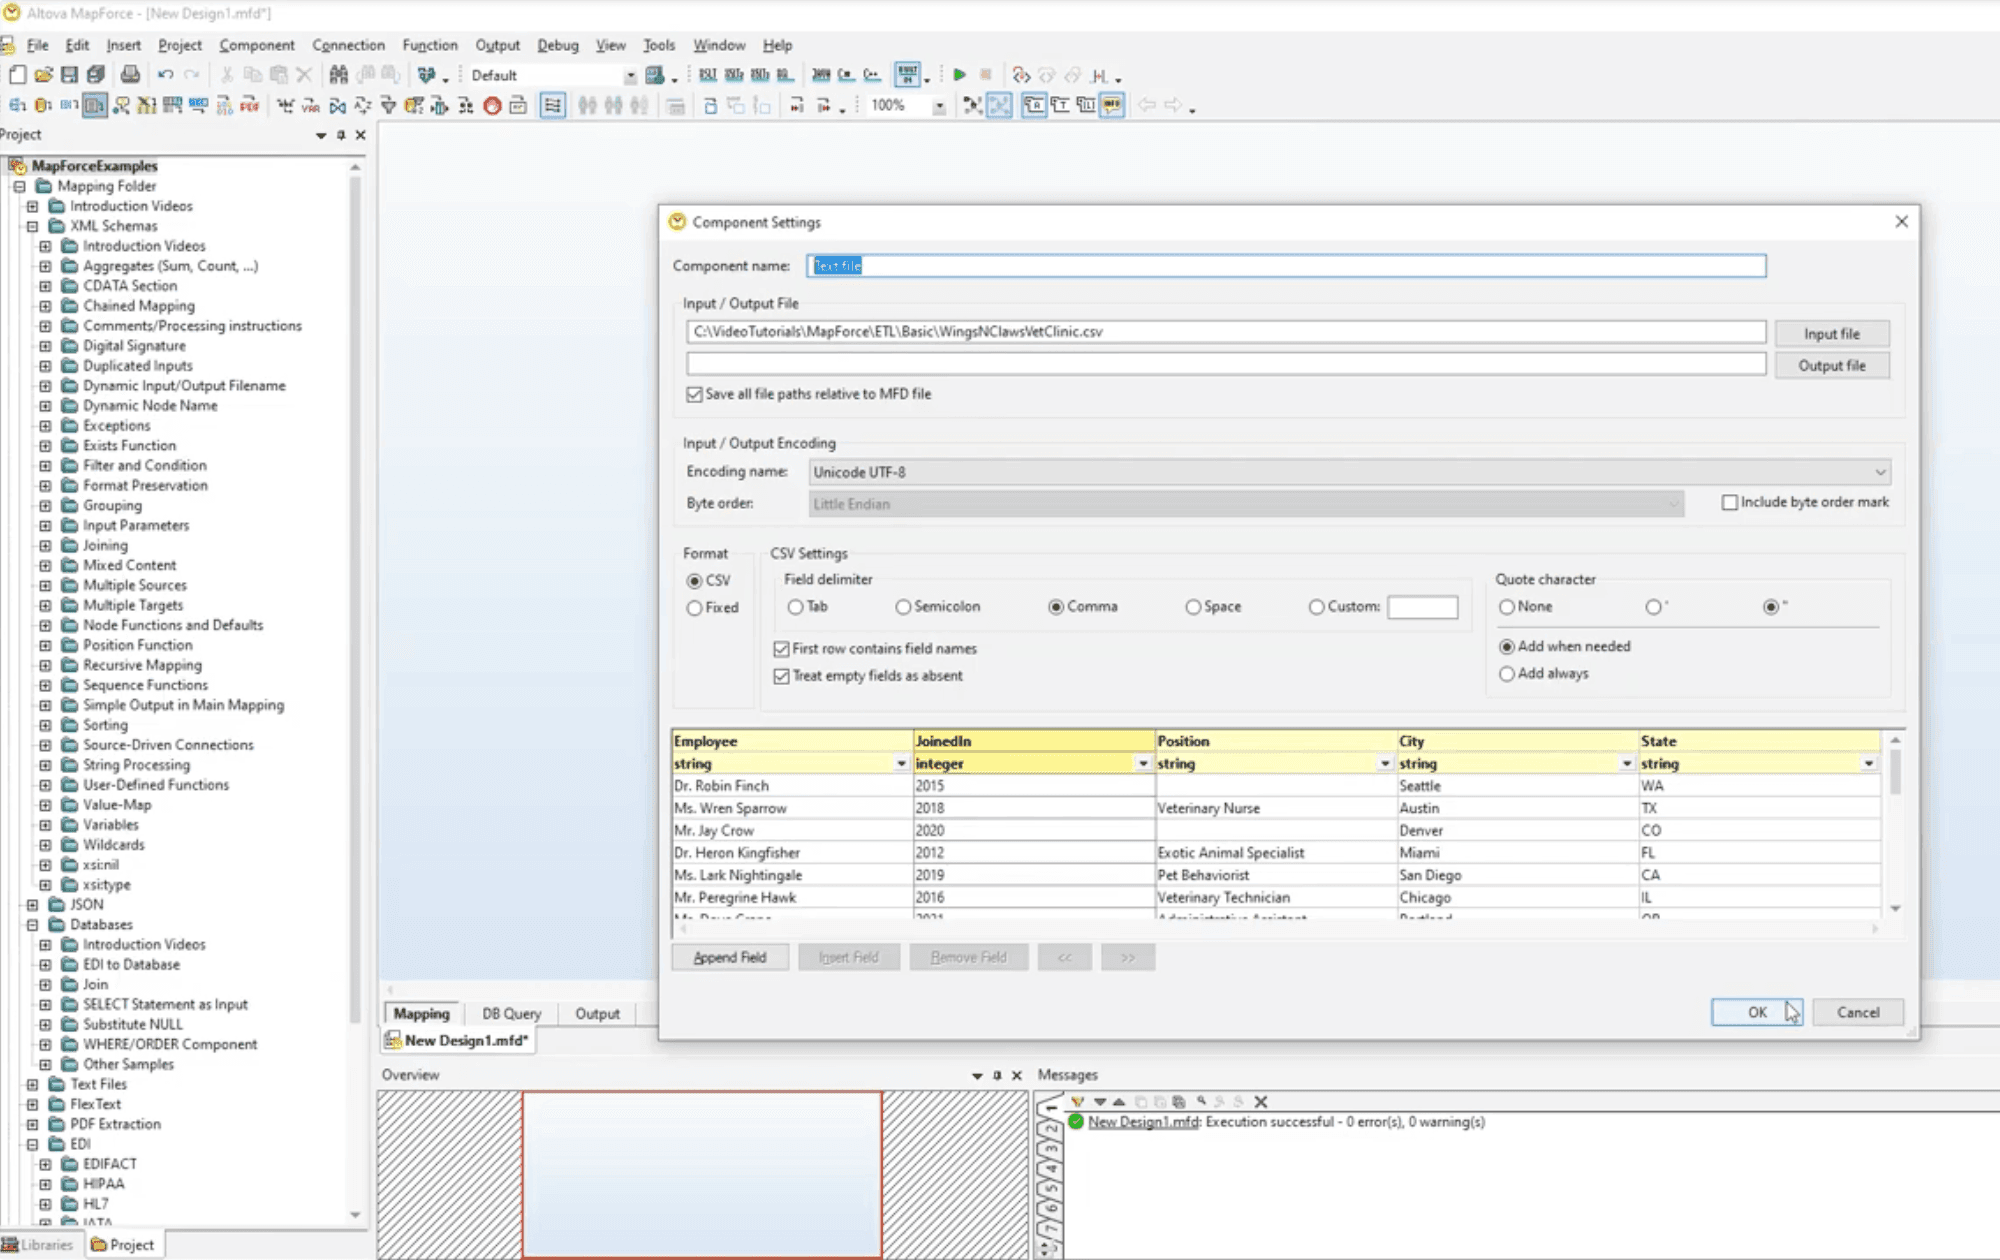Select Java as transformation language
The height and width of the screenshot is (1260, 2000).
[821, 75]
